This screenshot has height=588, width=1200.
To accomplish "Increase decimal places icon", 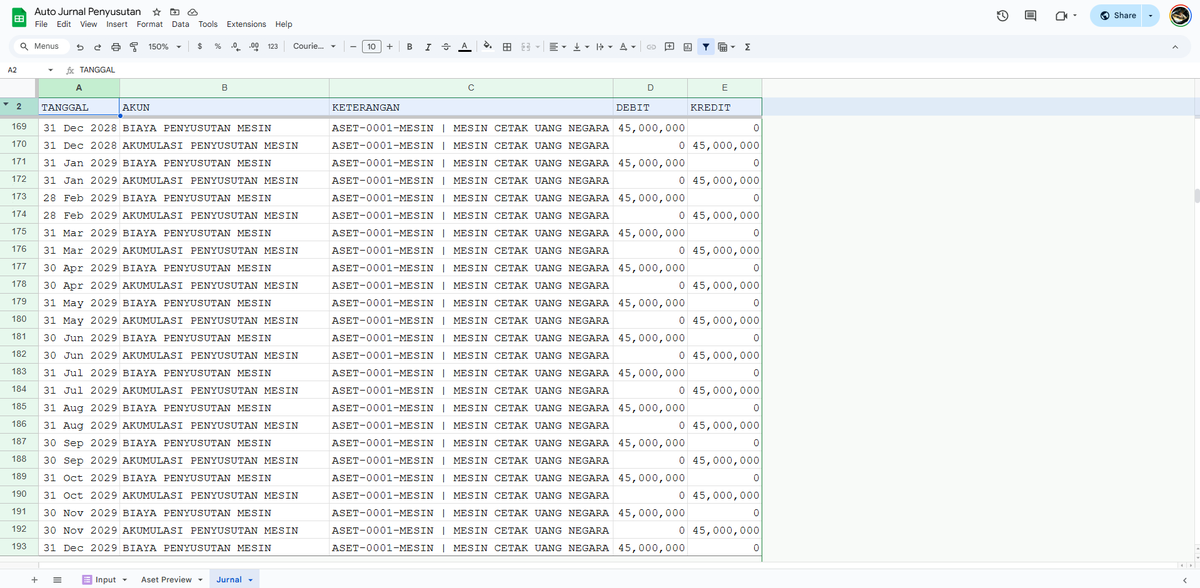I will [x=254, y=46].
